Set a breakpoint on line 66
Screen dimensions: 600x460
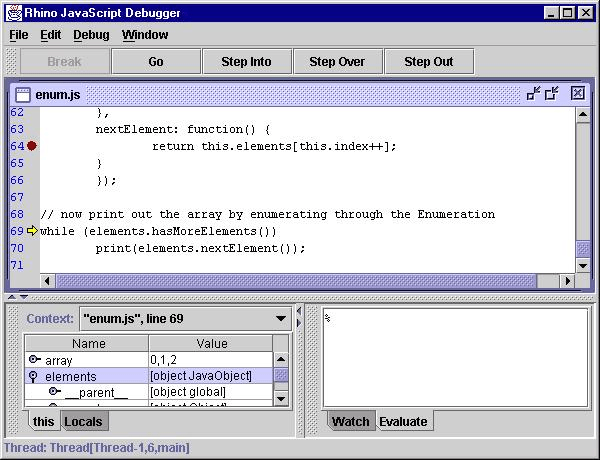[17, 180]
